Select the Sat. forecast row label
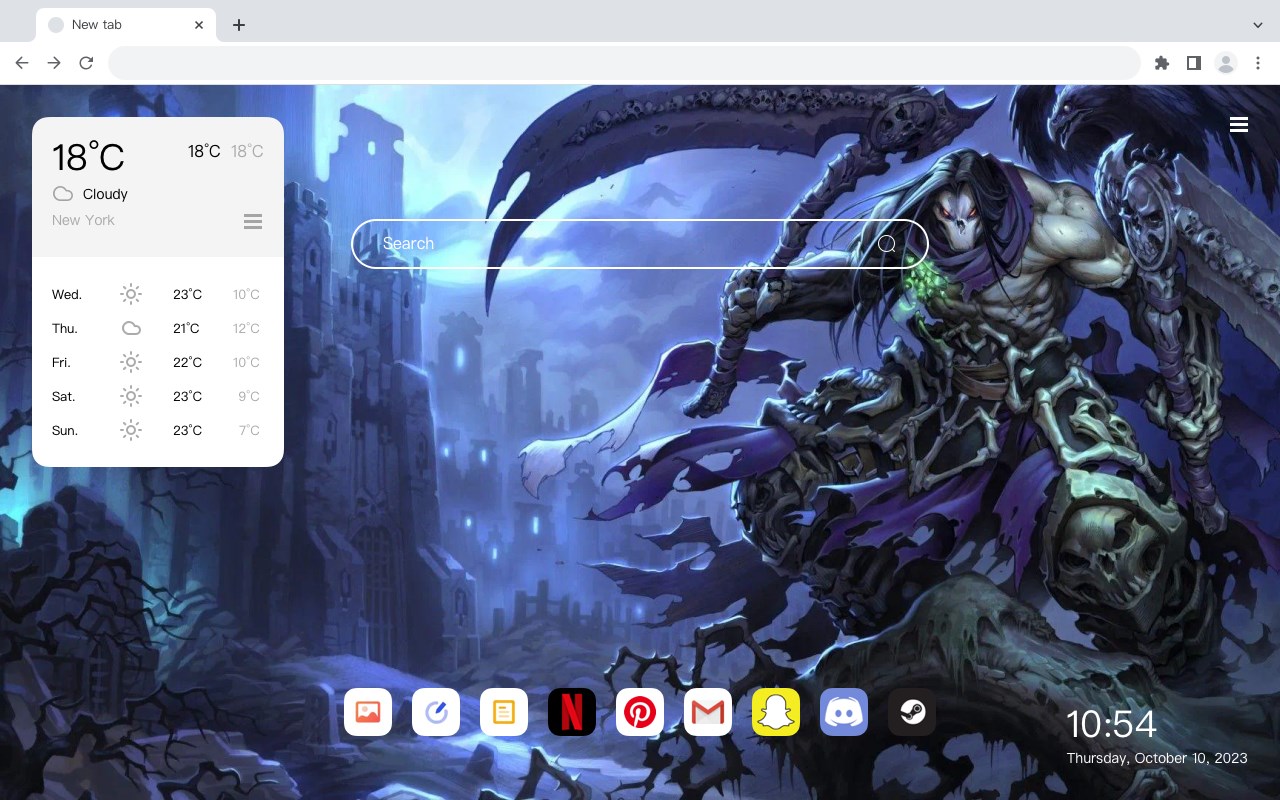Image resolution: width=1280 pixels, height=800 pixels. tap(64, 396)
